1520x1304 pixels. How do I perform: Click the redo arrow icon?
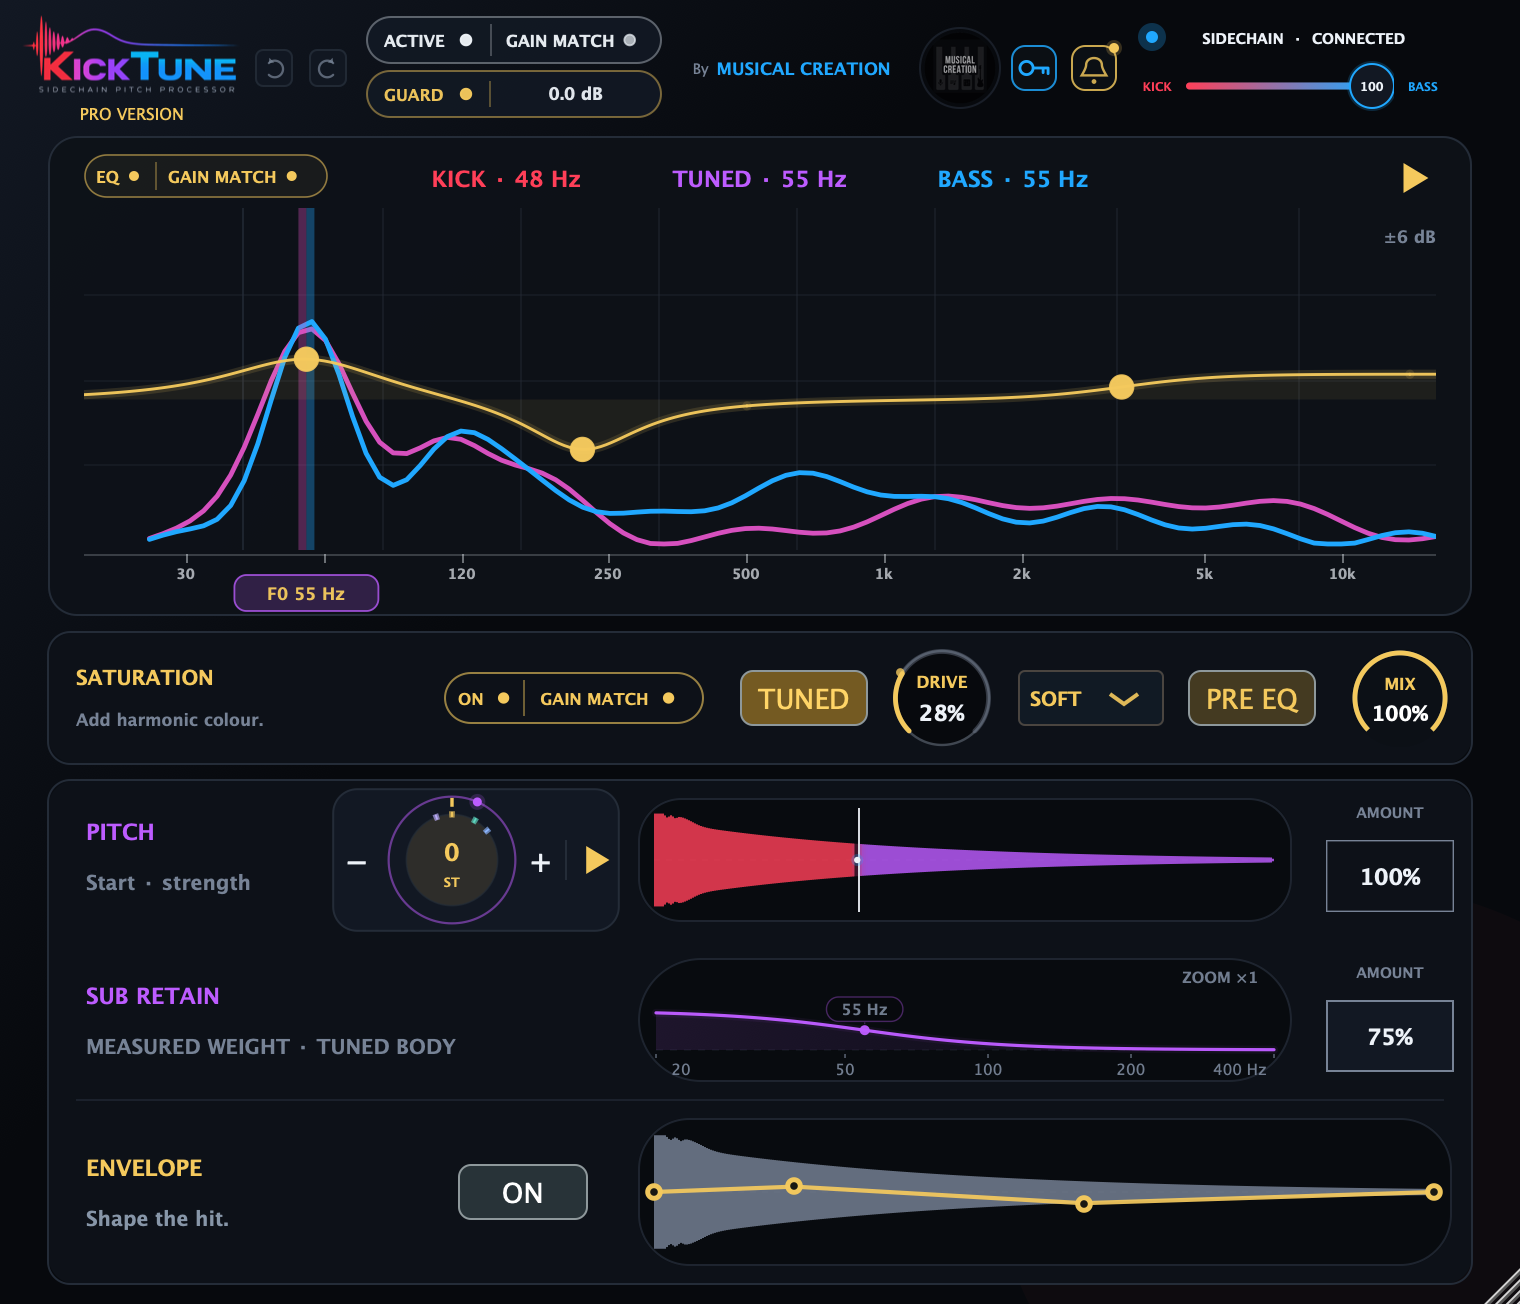pos(327,68)
